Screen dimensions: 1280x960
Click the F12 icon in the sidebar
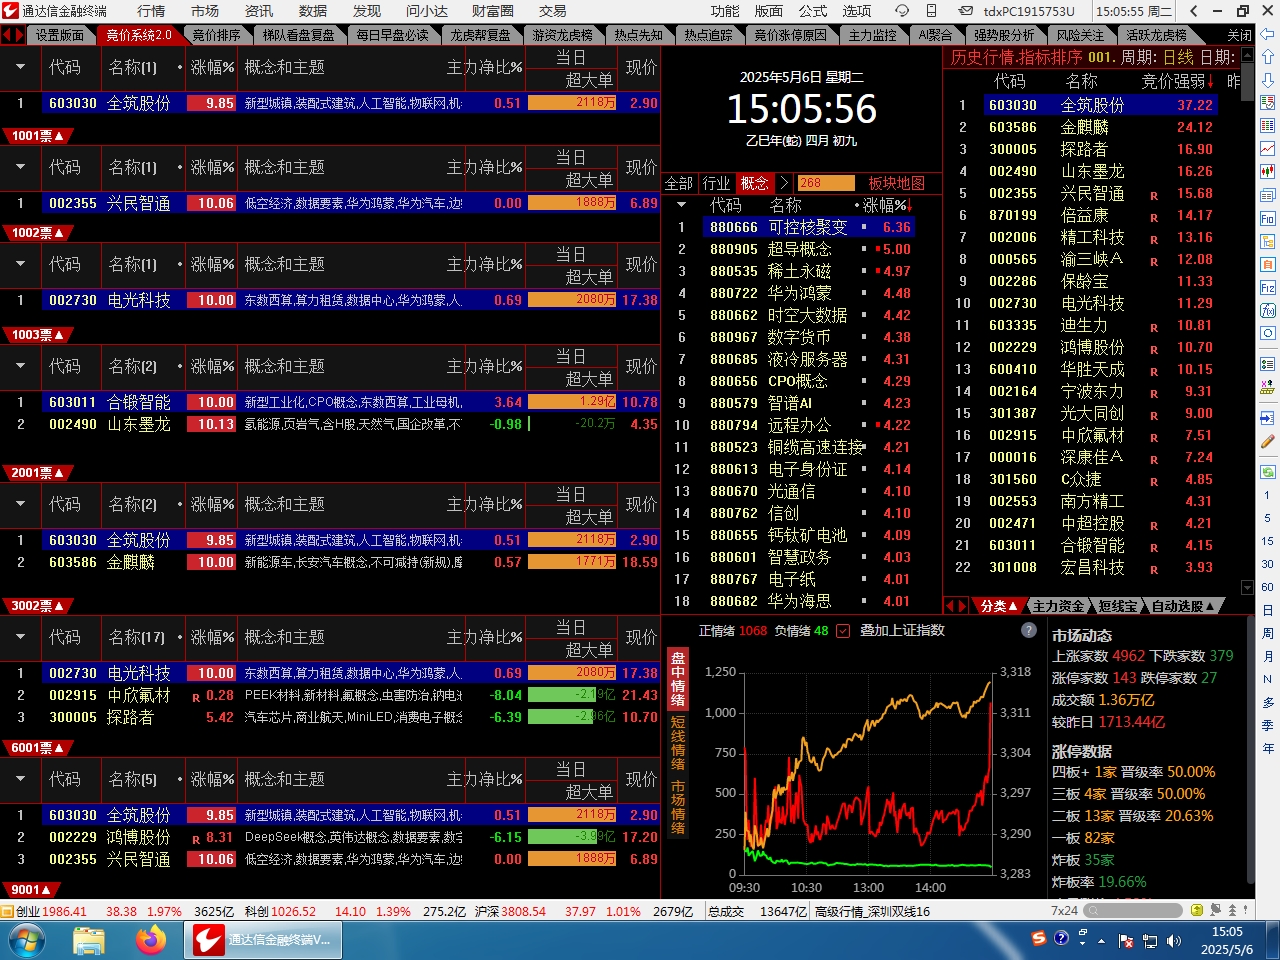[1267, 288]
